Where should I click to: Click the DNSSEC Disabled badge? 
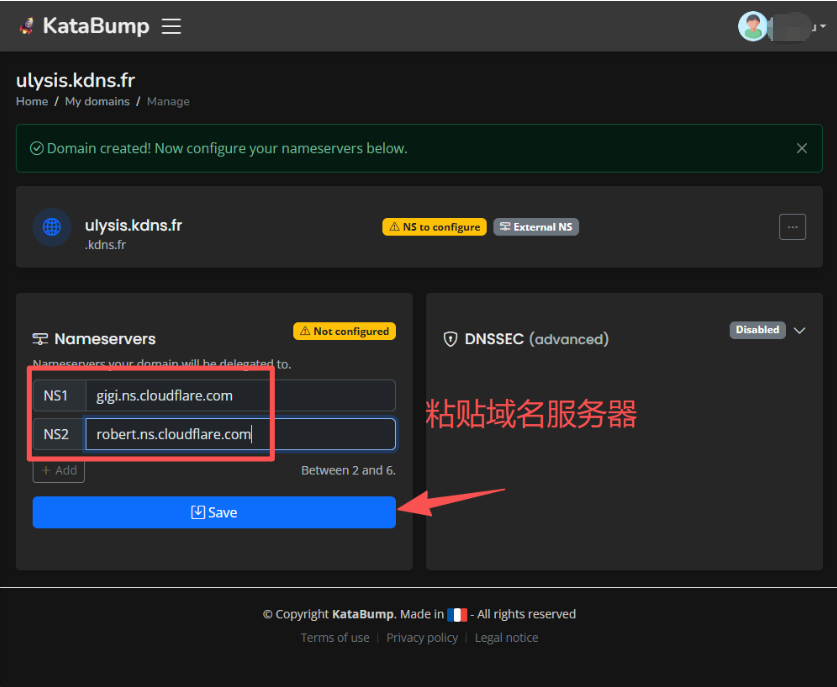coord(757,330)
